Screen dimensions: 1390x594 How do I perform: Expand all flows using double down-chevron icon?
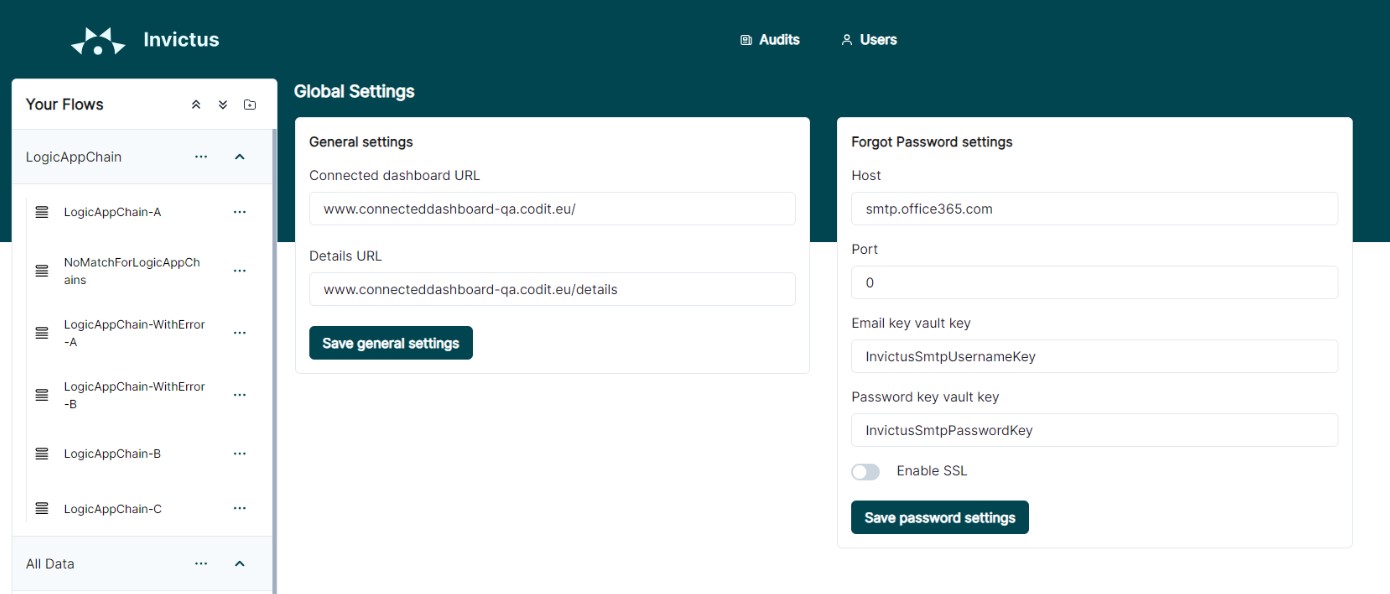[223, 104]
